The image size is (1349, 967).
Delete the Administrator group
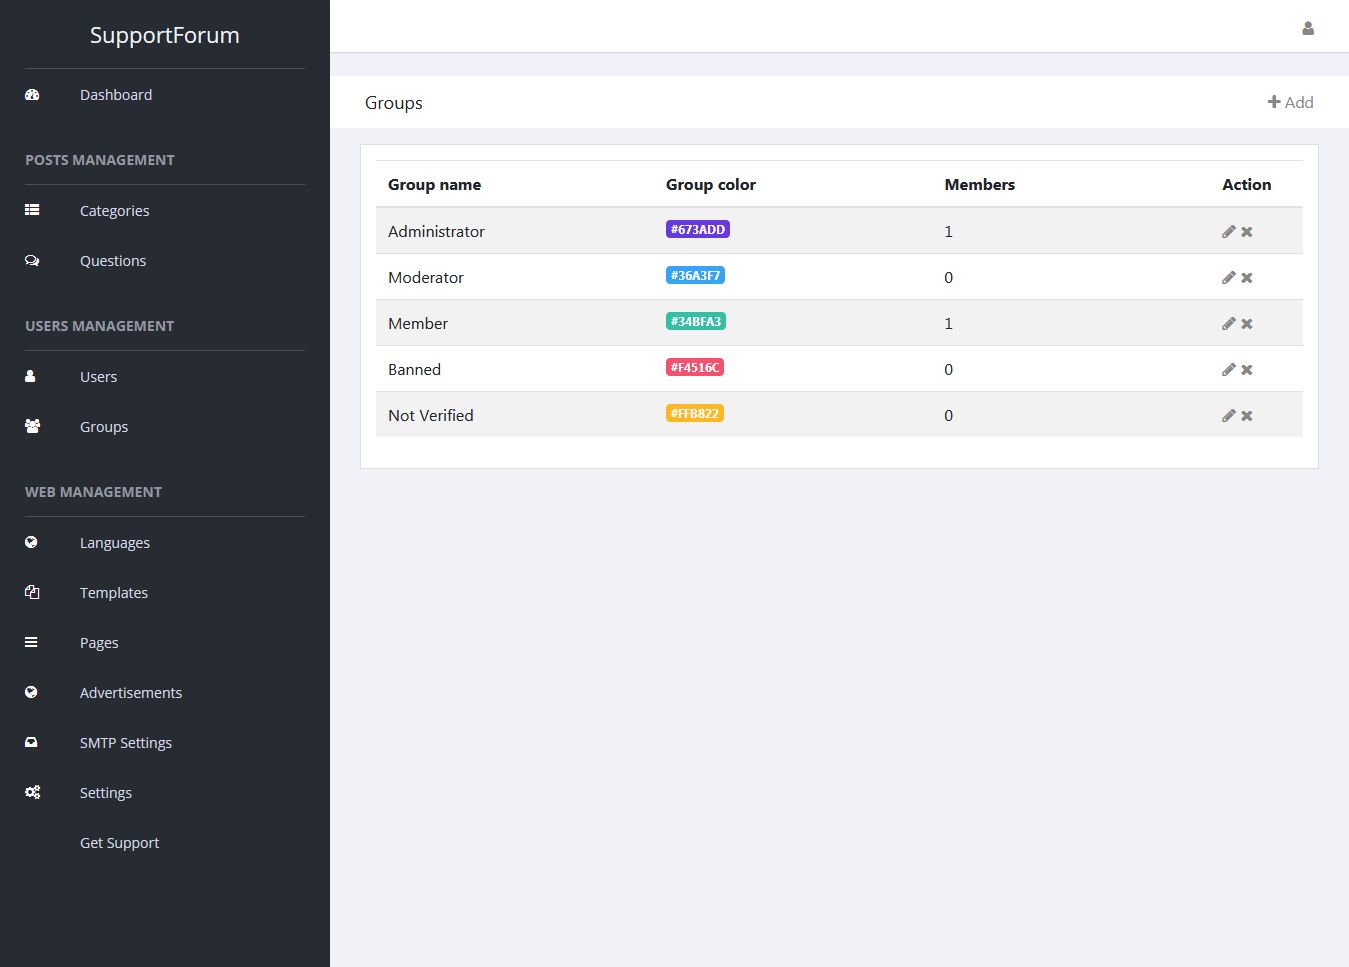coord(1247,232)
